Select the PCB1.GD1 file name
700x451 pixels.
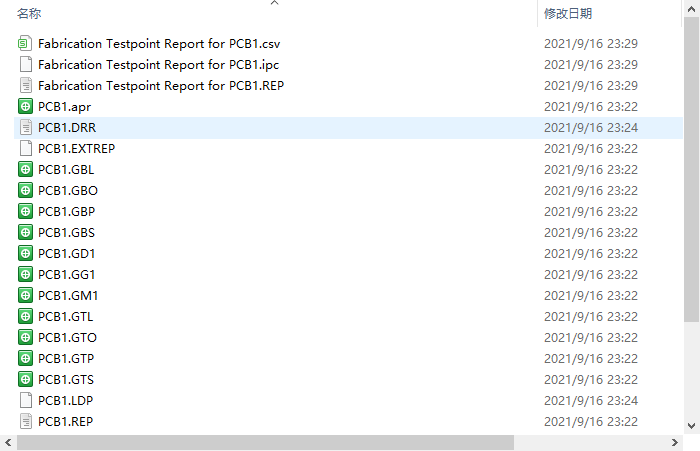point(67,254)
